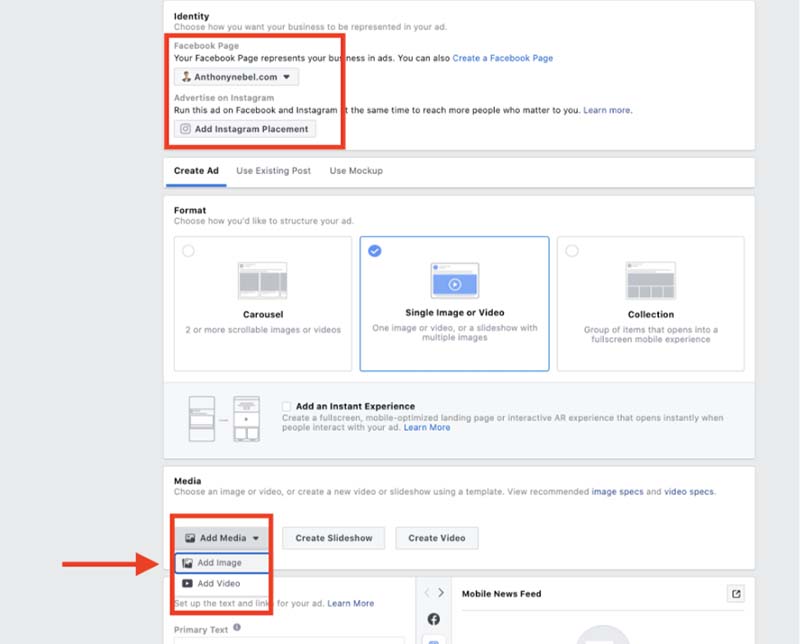Open the Anthonynebel.com Facebook Page dropdown
The image size is (800, 644).
pos(236,77)
